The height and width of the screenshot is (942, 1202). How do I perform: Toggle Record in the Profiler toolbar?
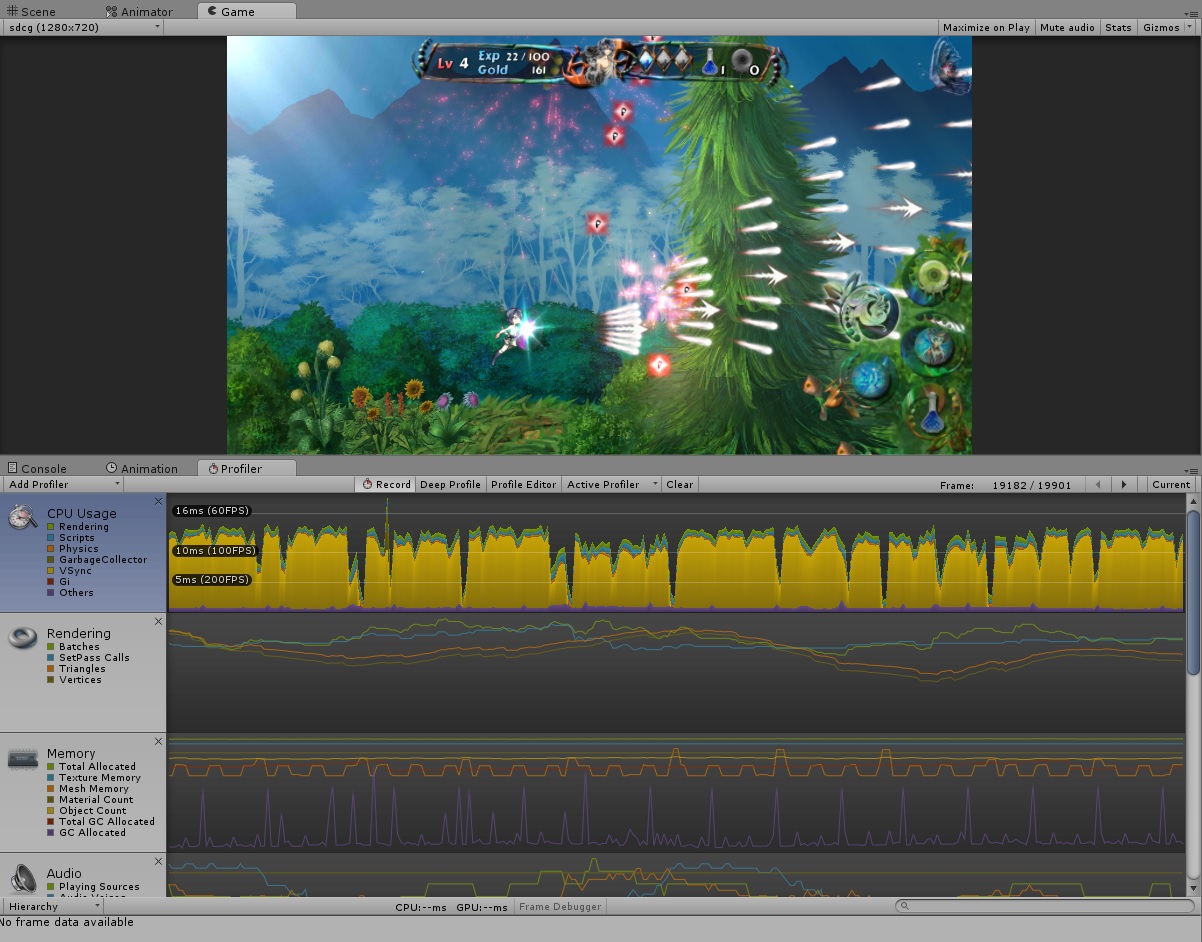386,485
